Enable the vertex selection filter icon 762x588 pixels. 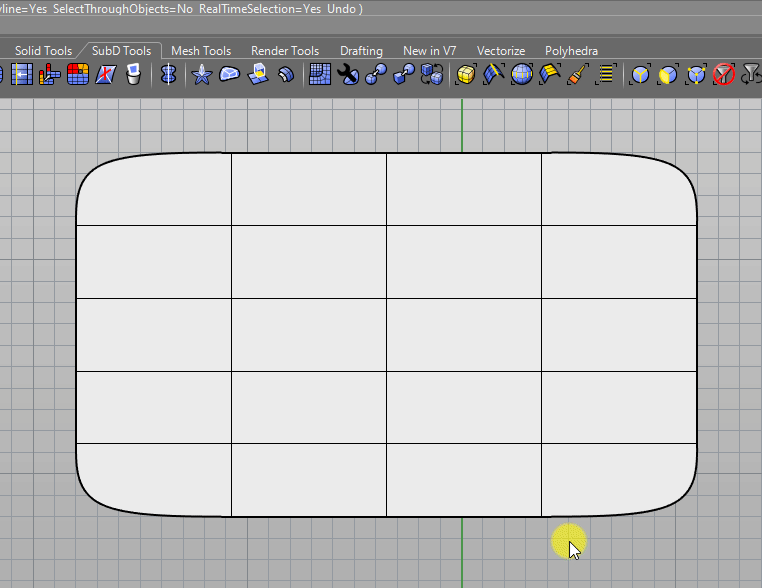tap(696, 74)
